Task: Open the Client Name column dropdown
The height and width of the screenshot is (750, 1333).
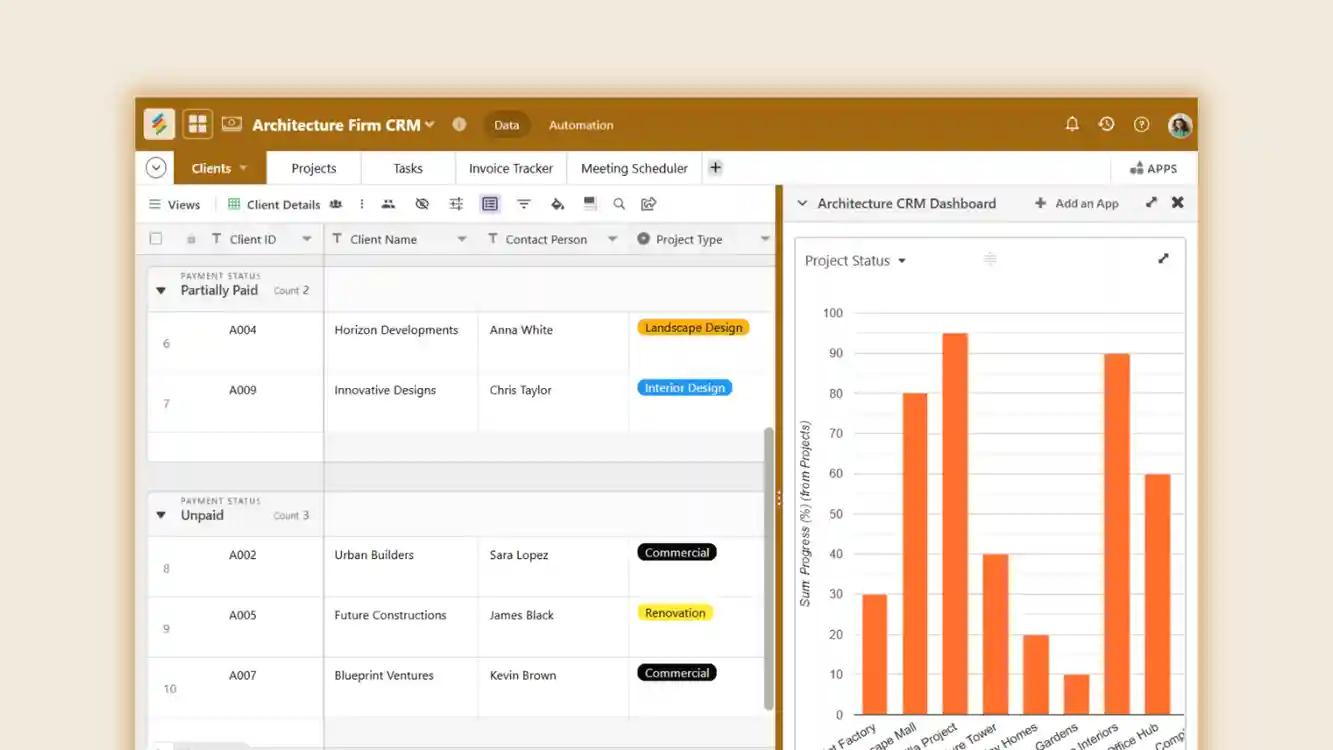Action: (x=461, y=238)
